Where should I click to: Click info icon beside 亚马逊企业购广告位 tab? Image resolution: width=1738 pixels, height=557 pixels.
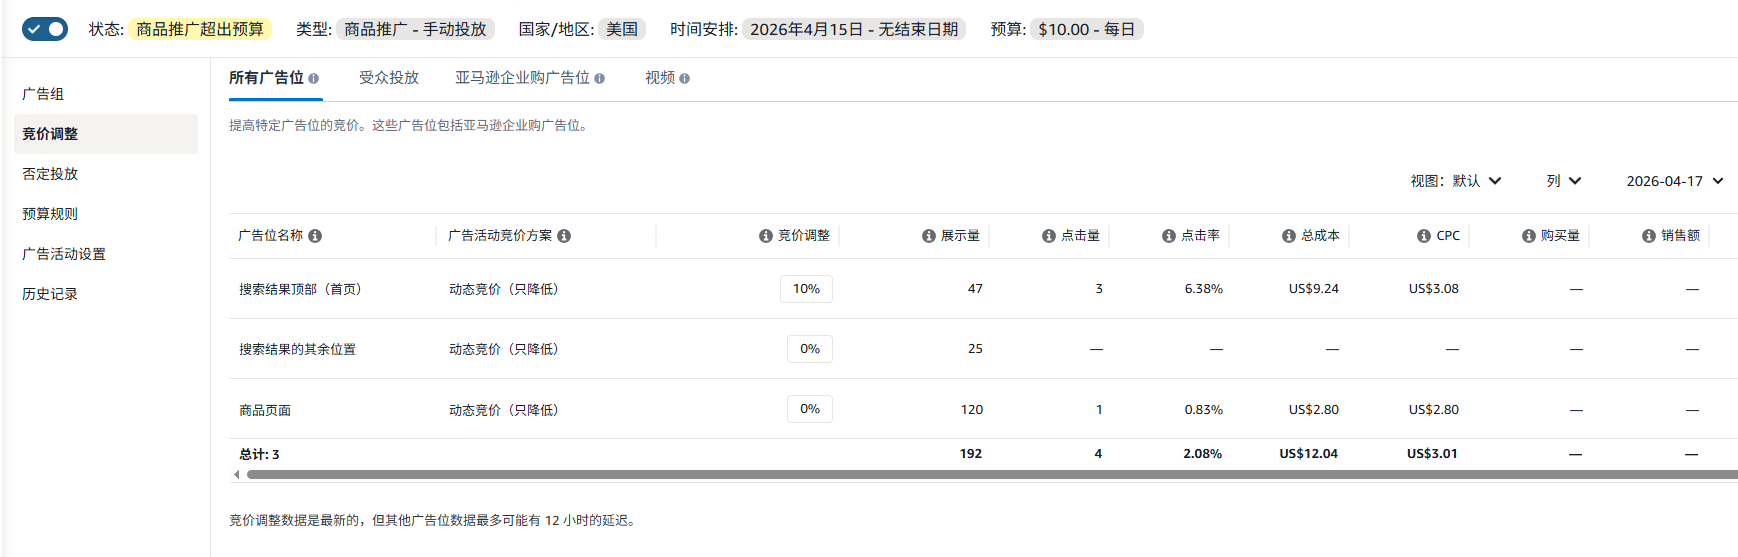[600, 78]
